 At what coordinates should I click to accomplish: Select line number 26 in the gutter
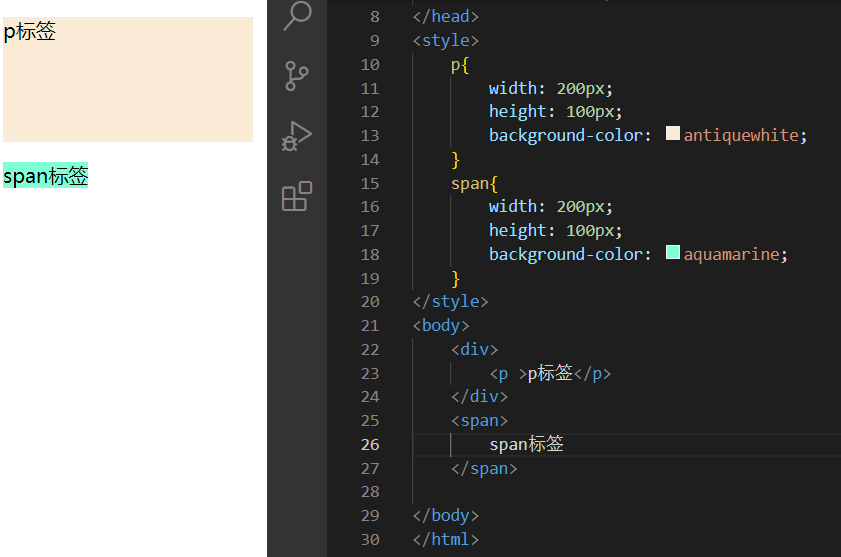370,444
